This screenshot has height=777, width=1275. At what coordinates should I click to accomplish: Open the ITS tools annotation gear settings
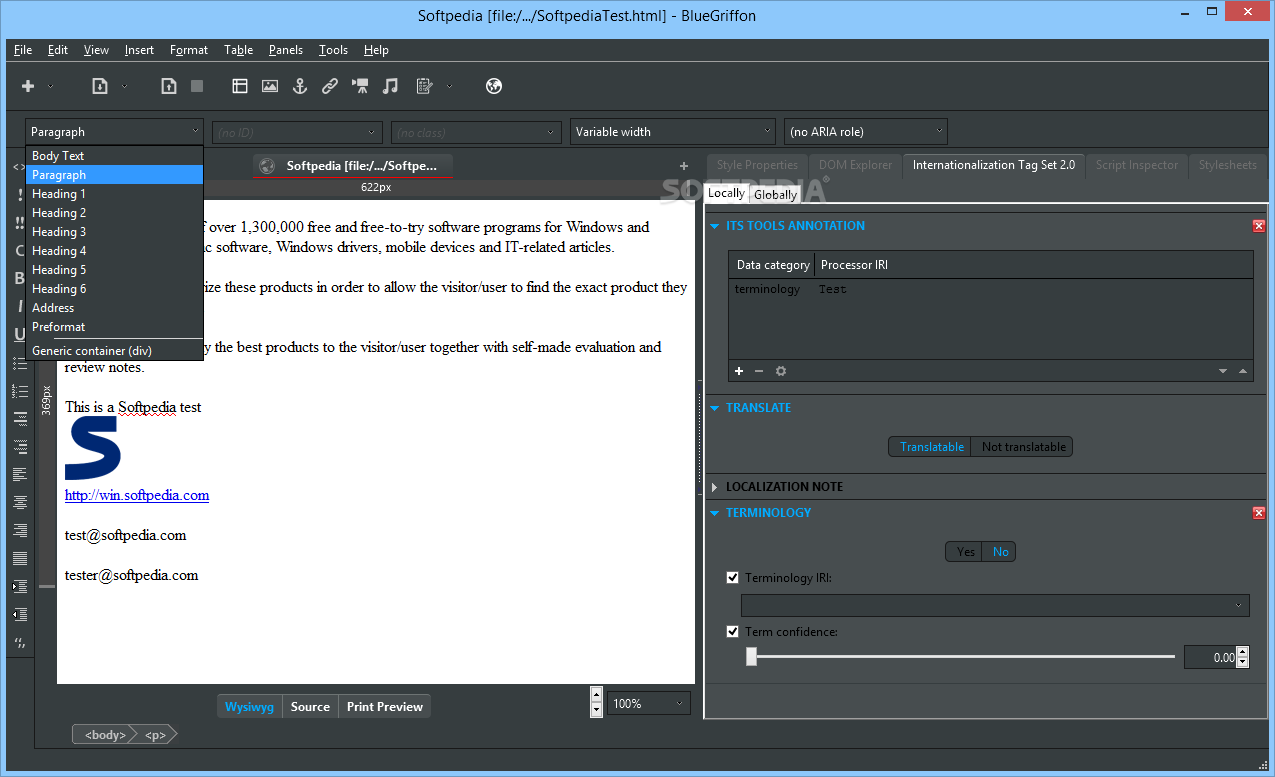781,371
